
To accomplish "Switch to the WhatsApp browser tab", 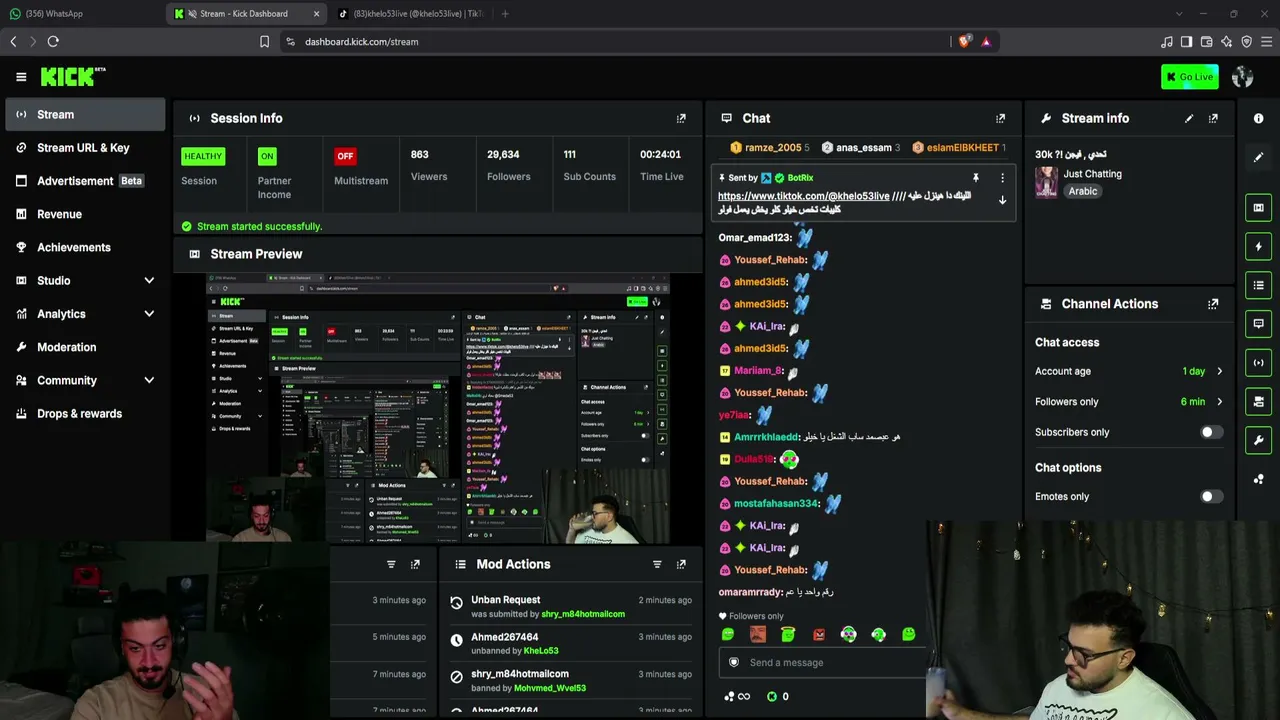I will 84,14.
